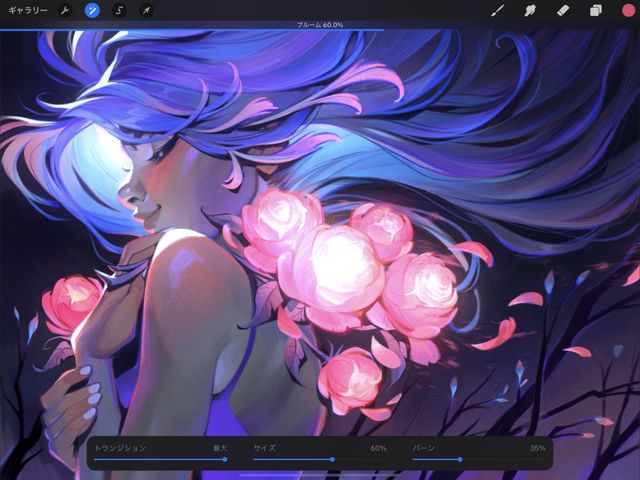This screenshot has width=640, height=480.
Task: Open the Actions wrench menu
Action: coord(64,10)
